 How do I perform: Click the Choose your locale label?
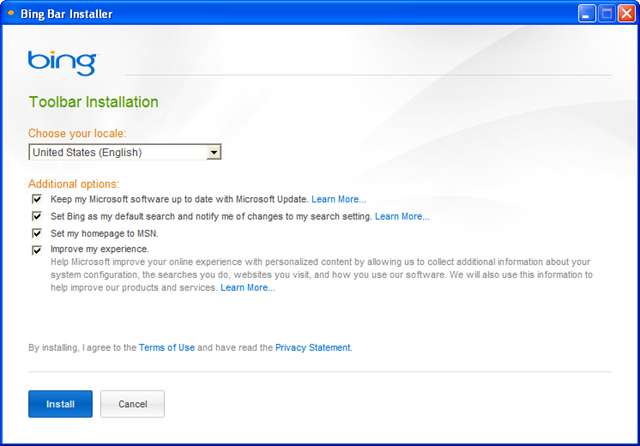click(77, 133)
